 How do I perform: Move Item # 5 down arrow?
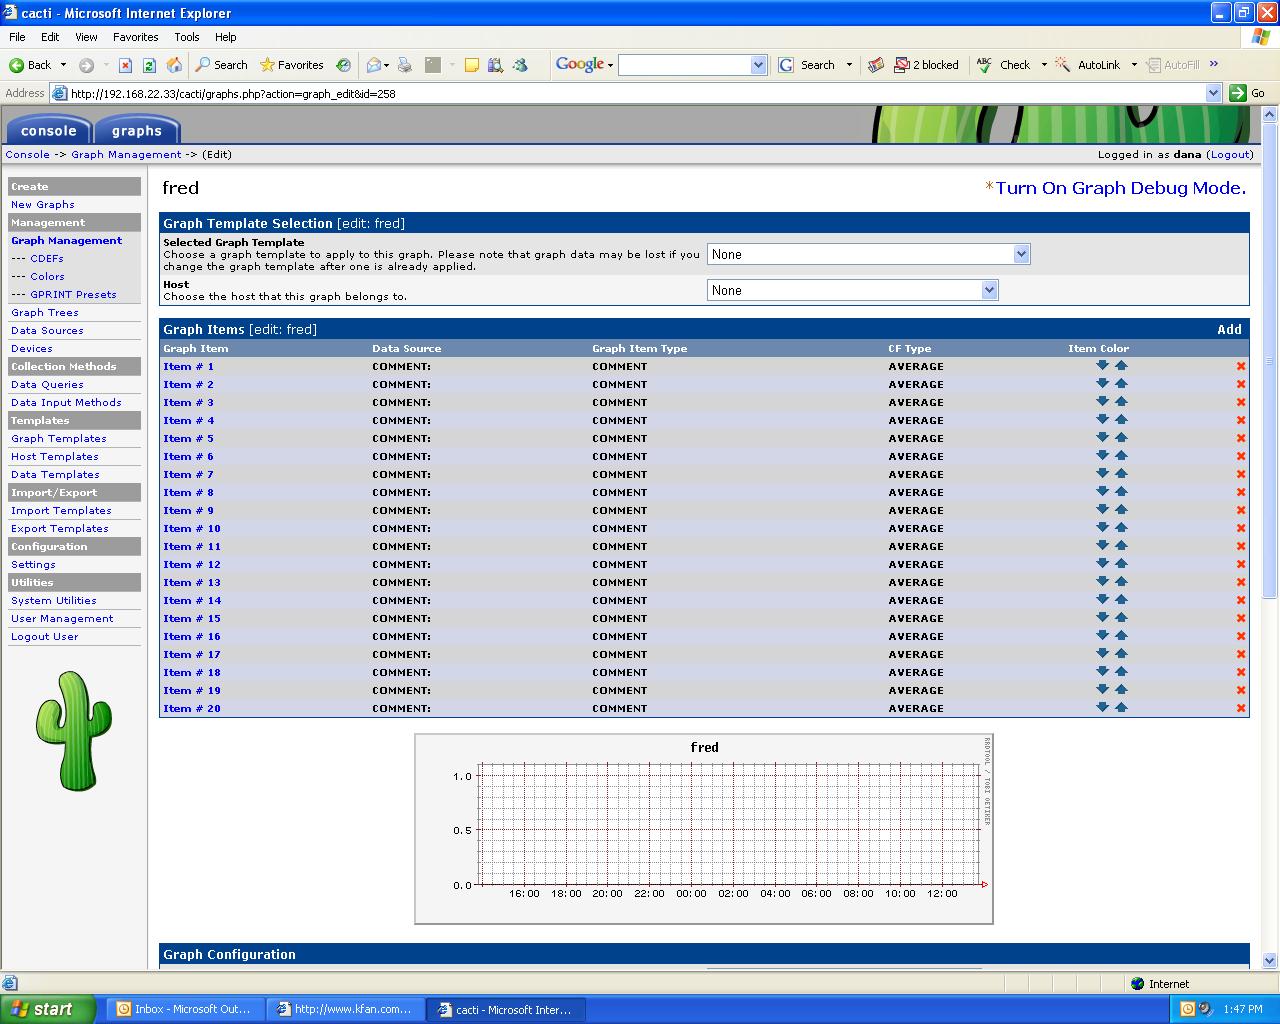[x=1102, y=437]
